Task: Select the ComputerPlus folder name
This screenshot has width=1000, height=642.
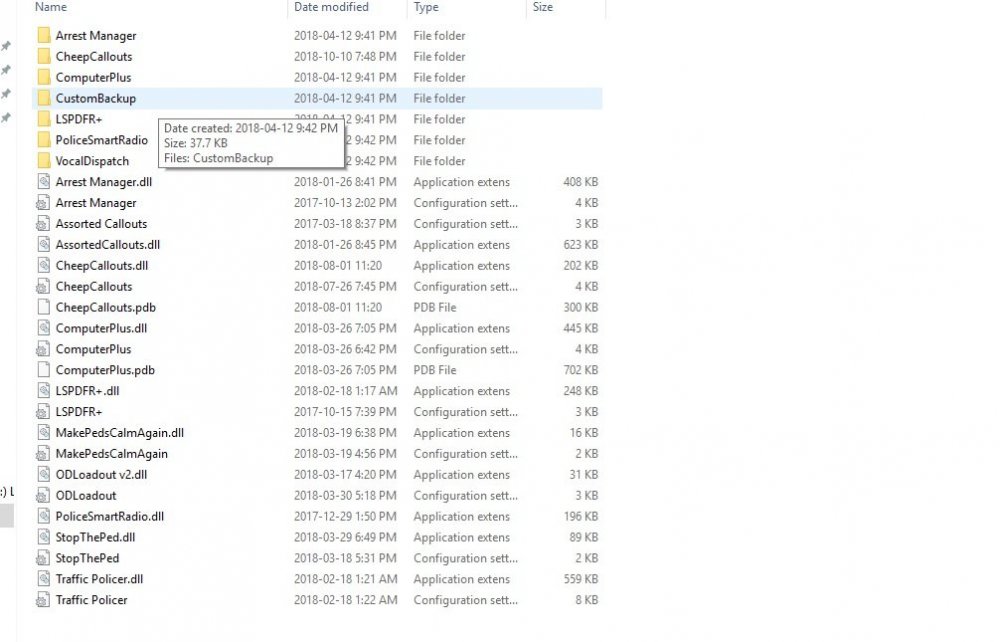Action: coord(93,78)
